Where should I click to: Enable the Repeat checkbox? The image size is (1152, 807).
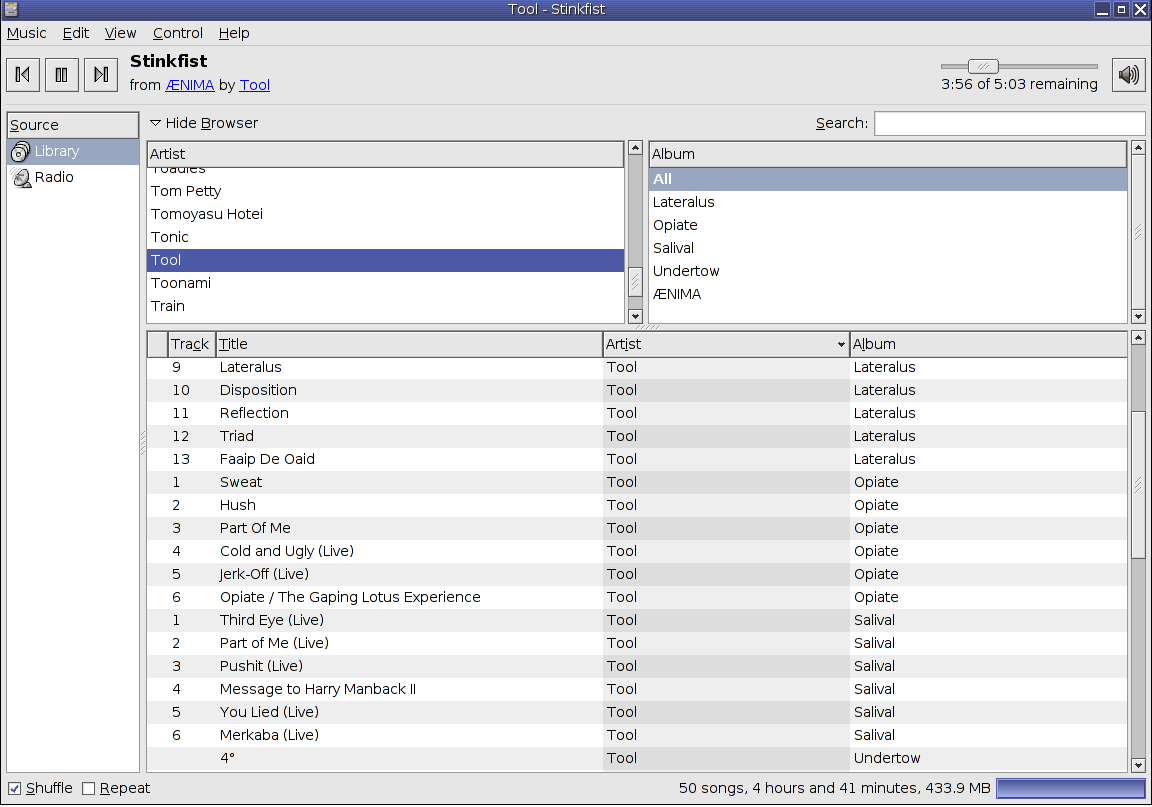pyautogui.click(x=88, y=788)
